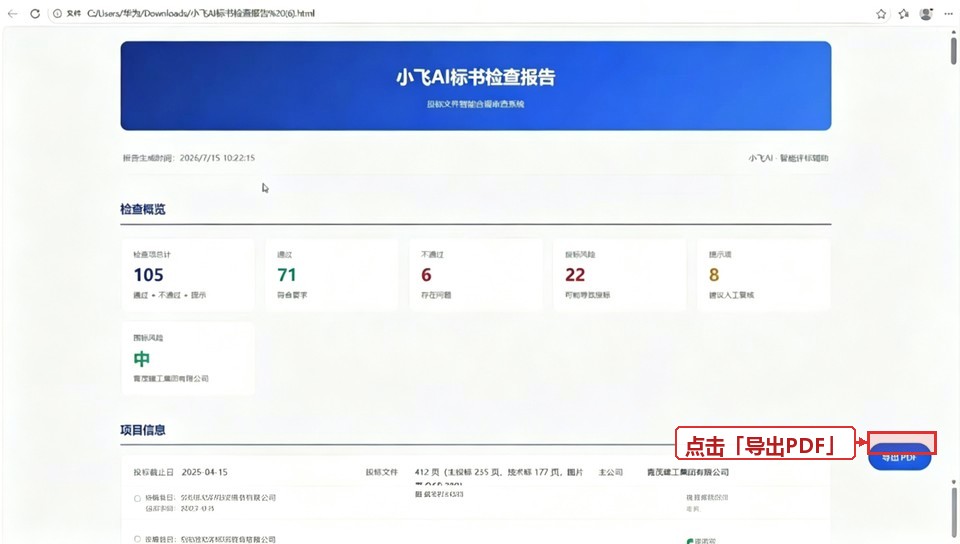This screenshot has width=960, height=544.
Task: Click the bid deadline date 2025-04-15
Action: pos(204,472)
